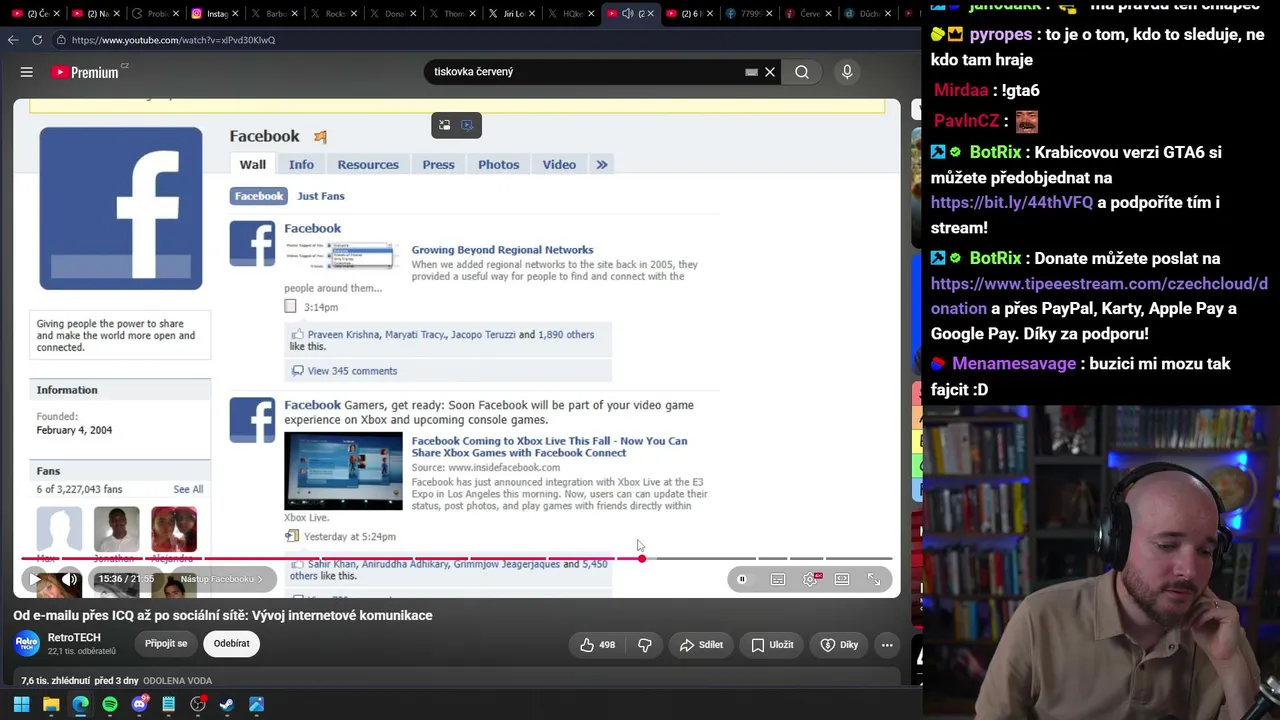Open the RetroTECH channel avatar
The height and width of the screenshot is (720, 1280).
point(27,643)
